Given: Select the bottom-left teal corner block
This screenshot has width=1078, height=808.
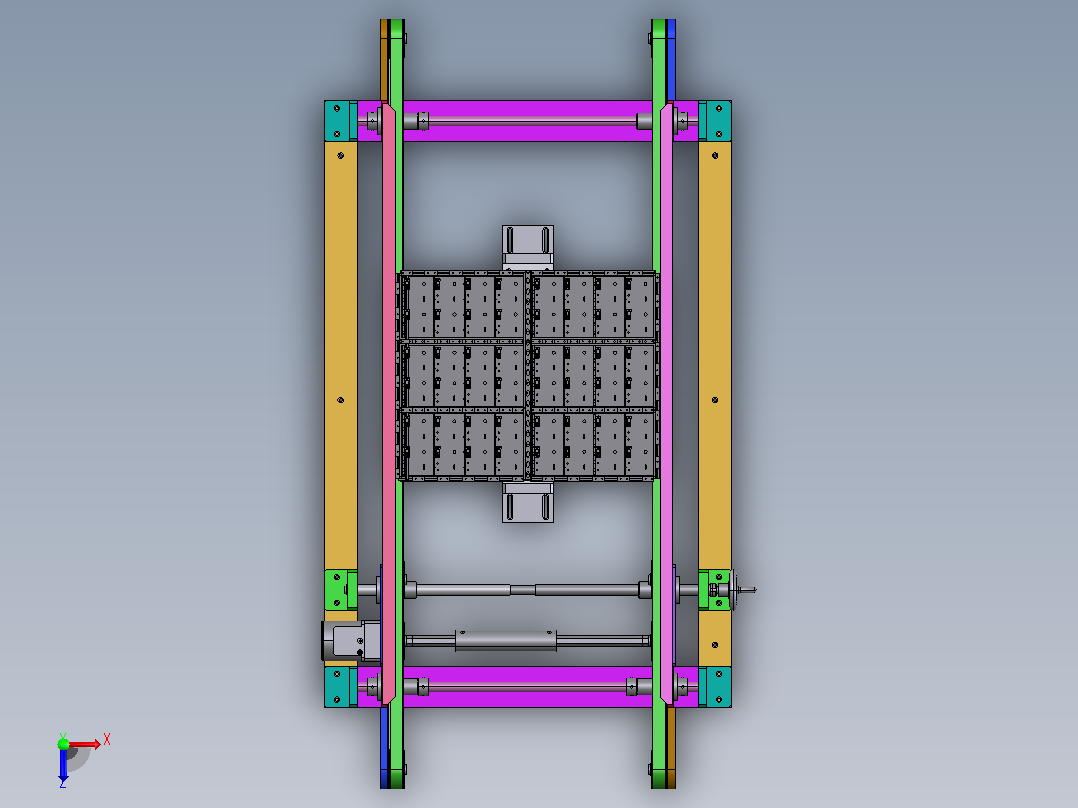Looking at the screenshot, I should click(341, 686).
